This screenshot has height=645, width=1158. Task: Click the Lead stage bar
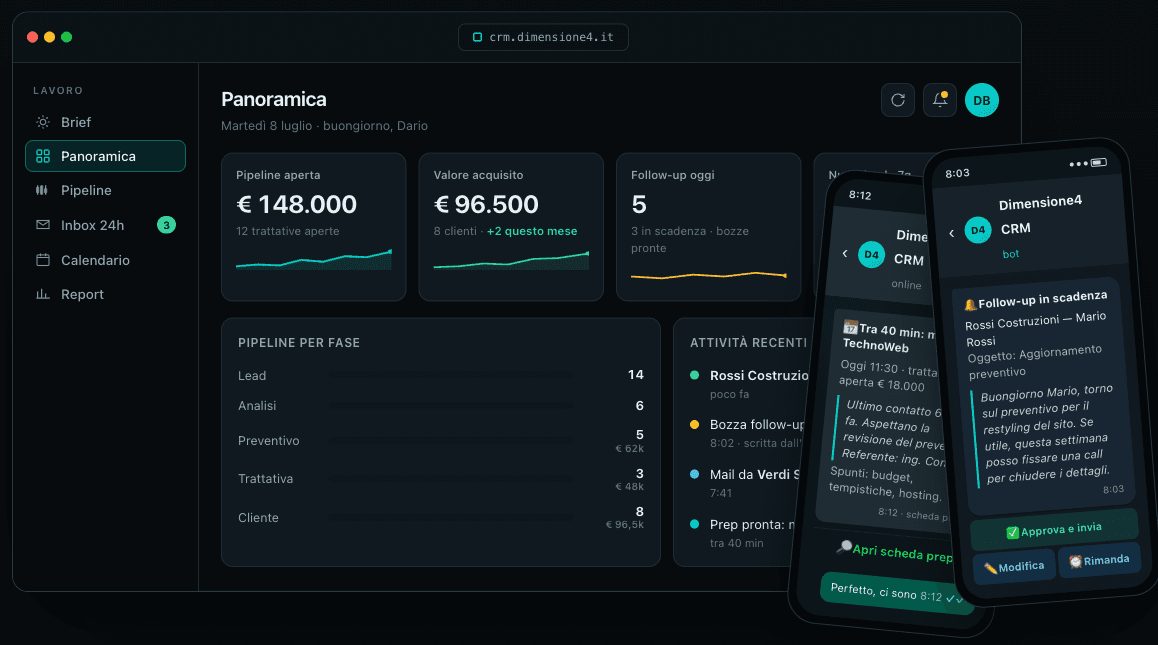click(450, 375)
